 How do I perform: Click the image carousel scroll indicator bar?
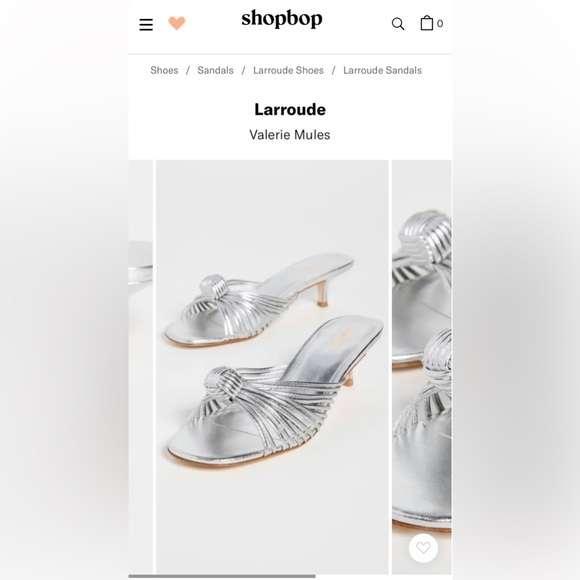point(222,576)
